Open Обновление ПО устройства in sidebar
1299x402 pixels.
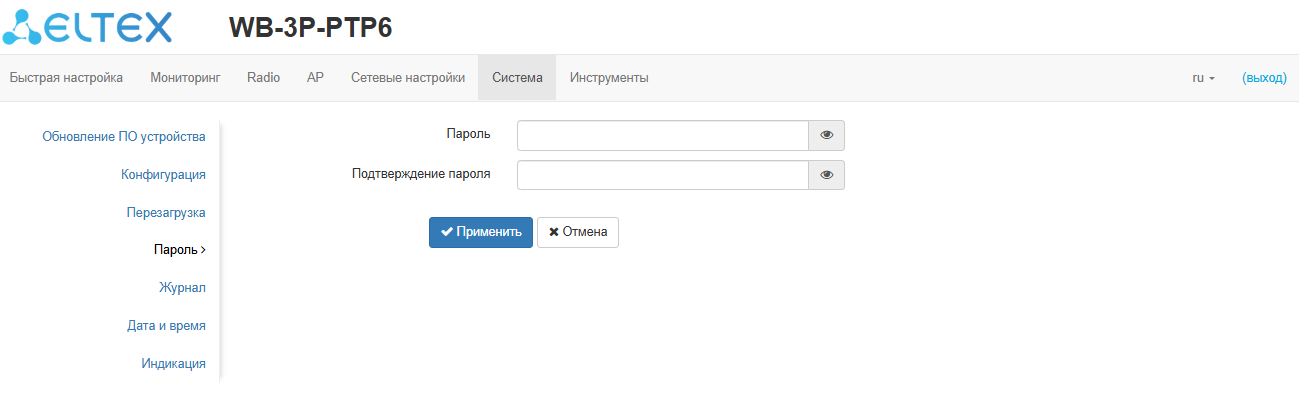(124, 137)
